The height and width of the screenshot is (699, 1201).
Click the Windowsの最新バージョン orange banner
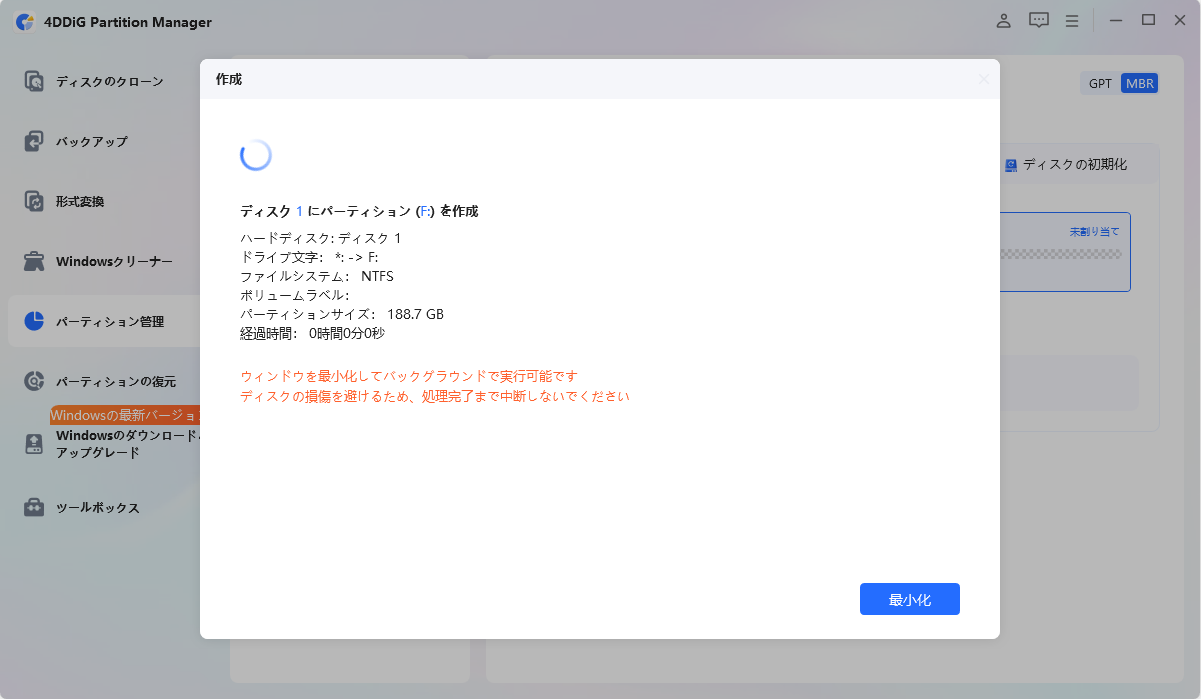pyautogui.click(x=125, y=415)
